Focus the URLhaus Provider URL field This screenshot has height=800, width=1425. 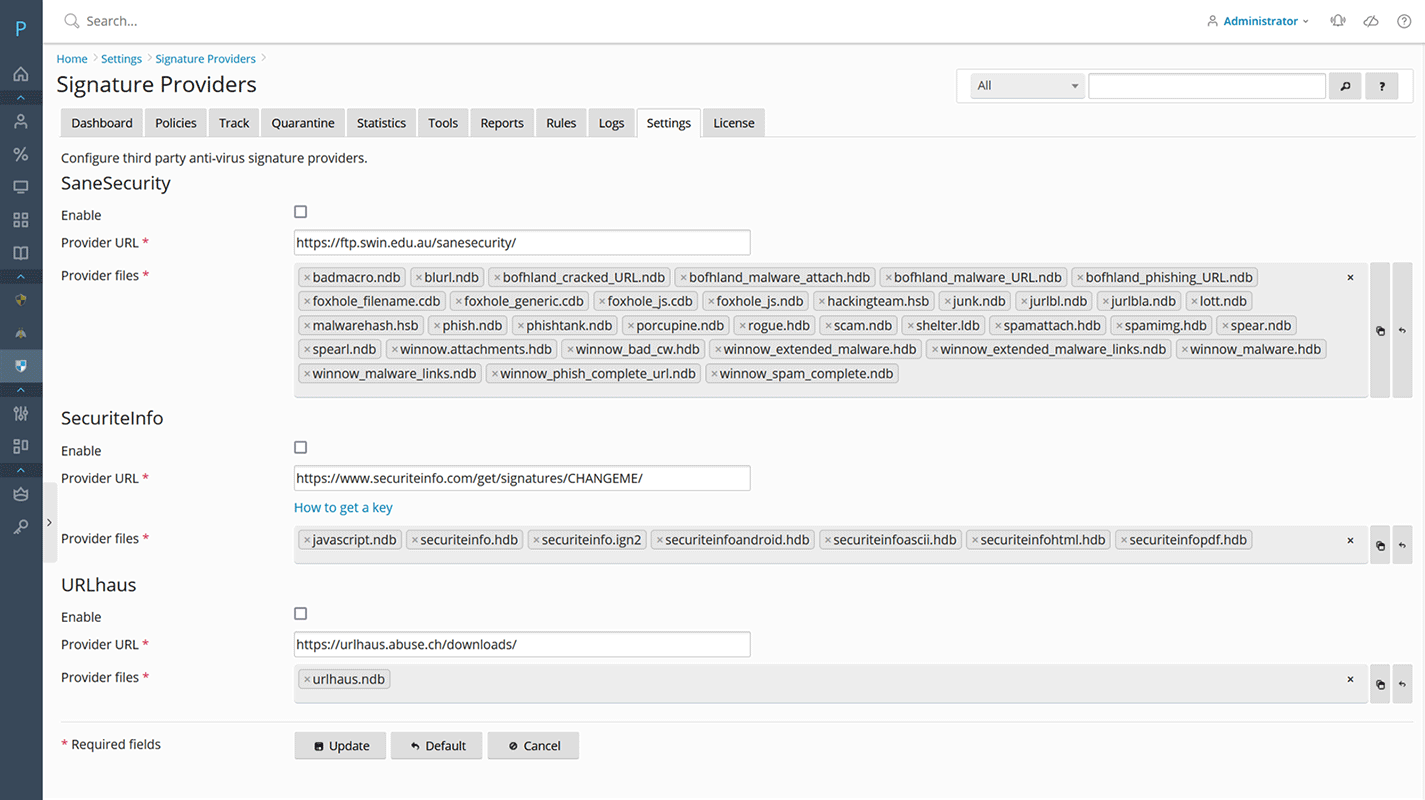(x=522, y=645)
